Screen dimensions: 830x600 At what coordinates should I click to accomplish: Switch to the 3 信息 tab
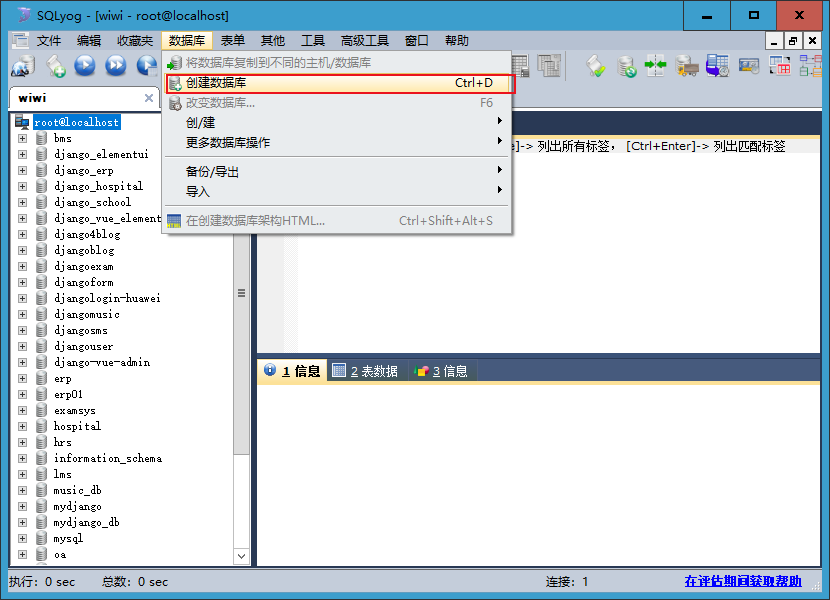click(x=442, y=371)
